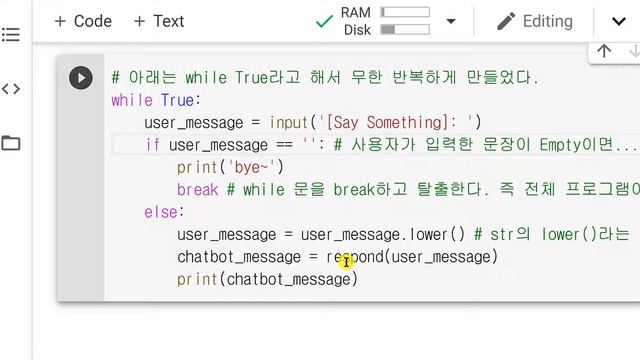Run the code cell with play button
The image size is (640, 360).
(80, 78)
